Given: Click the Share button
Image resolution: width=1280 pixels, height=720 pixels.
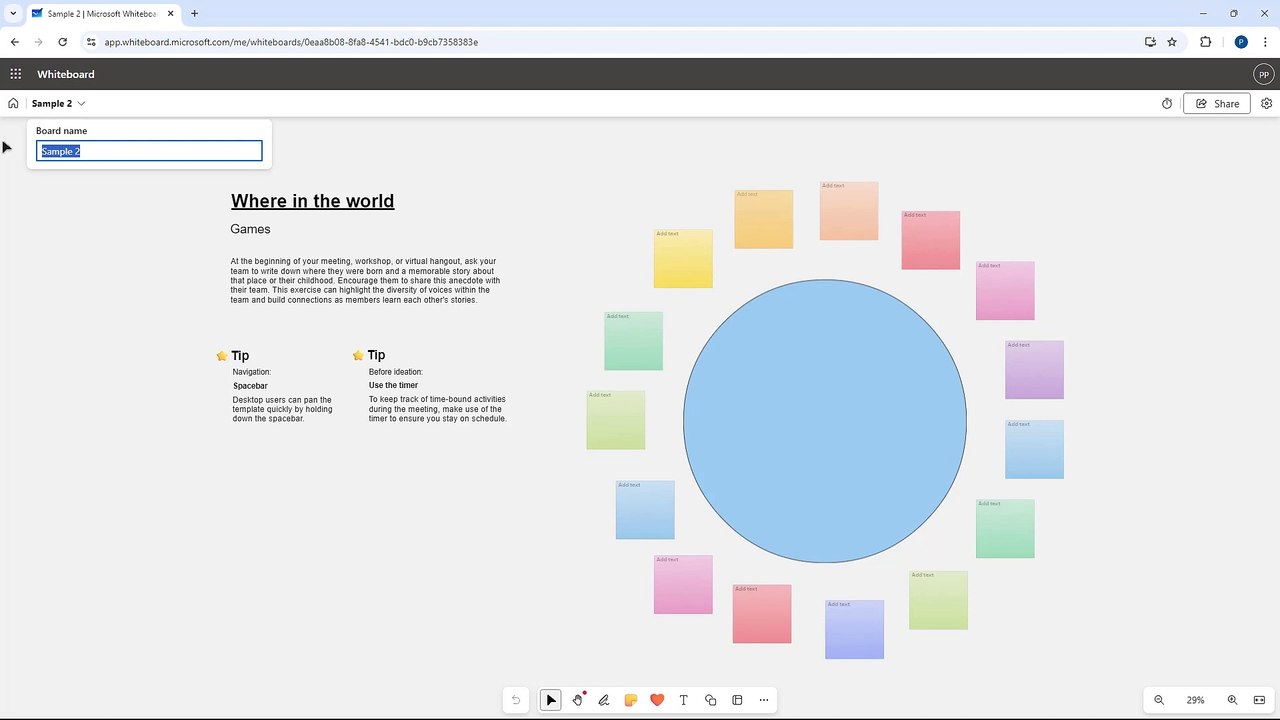Looking at the screenshot, I should (1217, 103).
